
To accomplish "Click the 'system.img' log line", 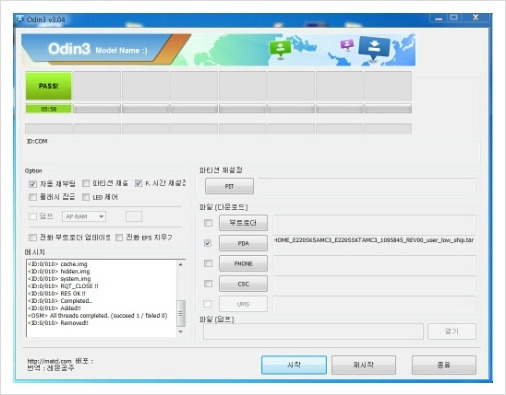I will 59,279.
